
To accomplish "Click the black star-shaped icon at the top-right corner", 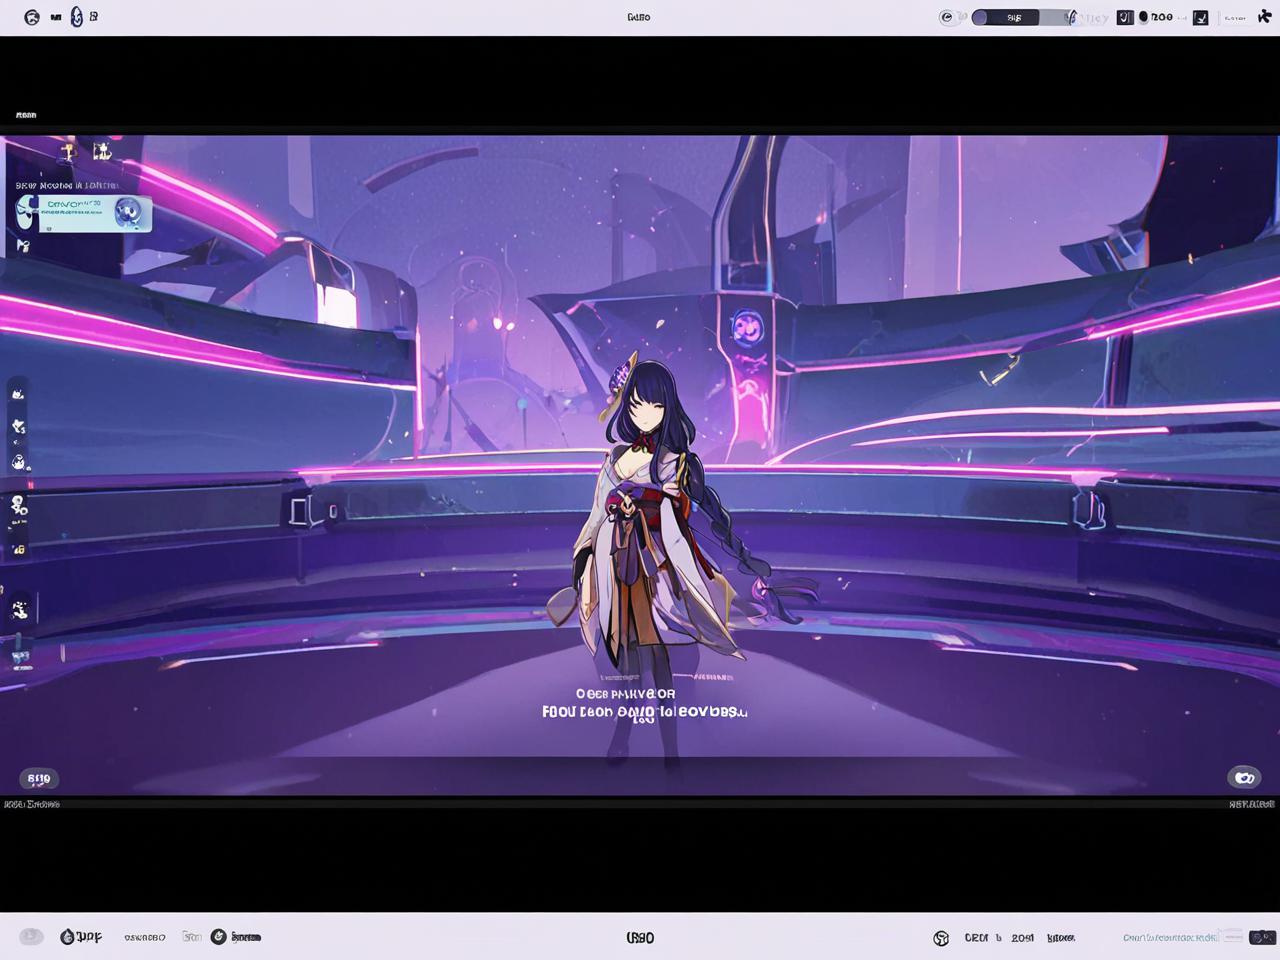I will [x=1264, y=17].
